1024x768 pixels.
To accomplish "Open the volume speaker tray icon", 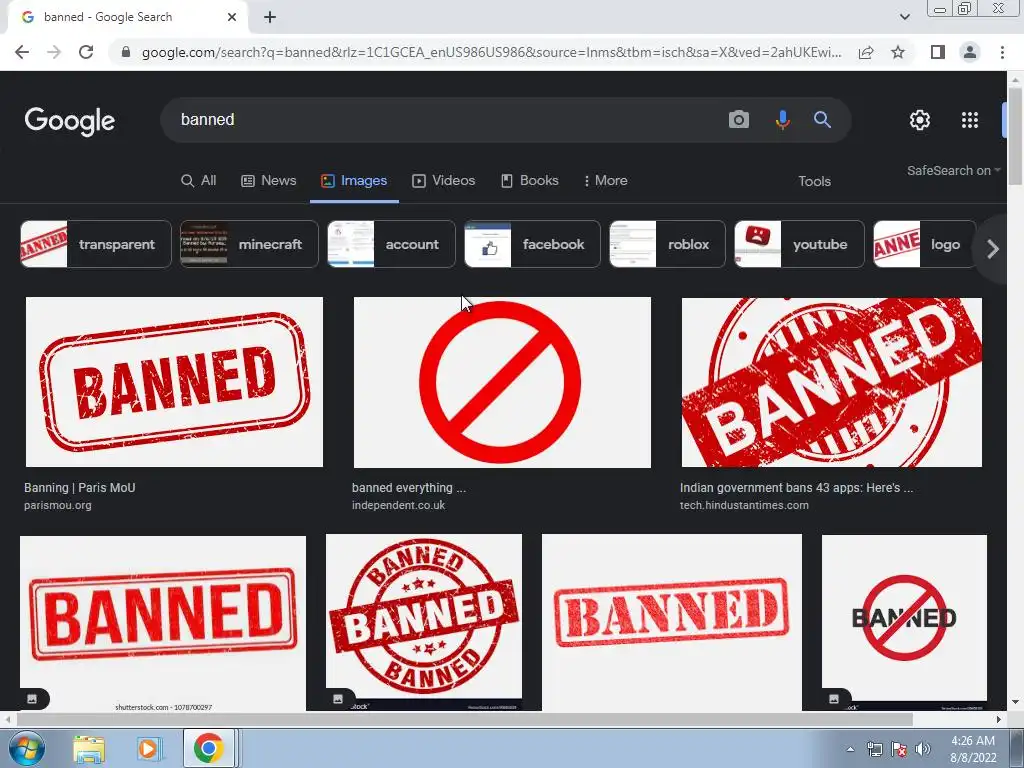I will (x=922, y=750).
